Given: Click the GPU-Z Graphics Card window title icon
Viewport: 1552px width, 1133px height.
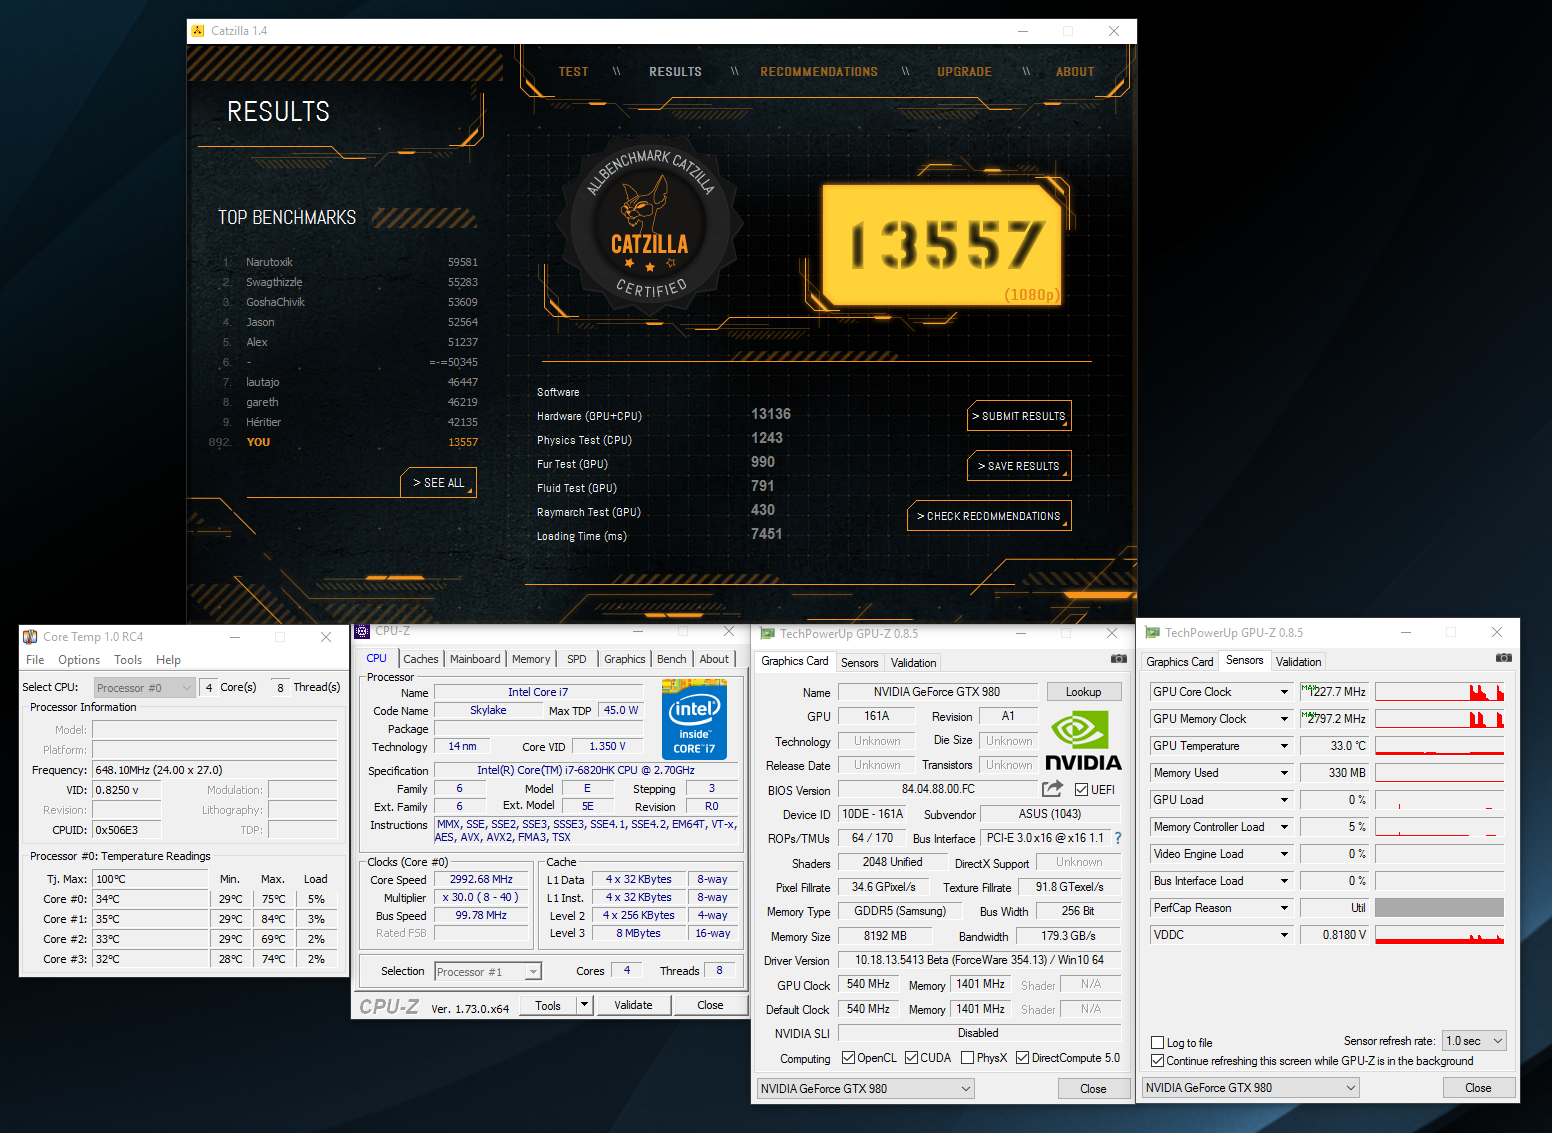Looking at the screenshot, I should click(x=768, y=633).
